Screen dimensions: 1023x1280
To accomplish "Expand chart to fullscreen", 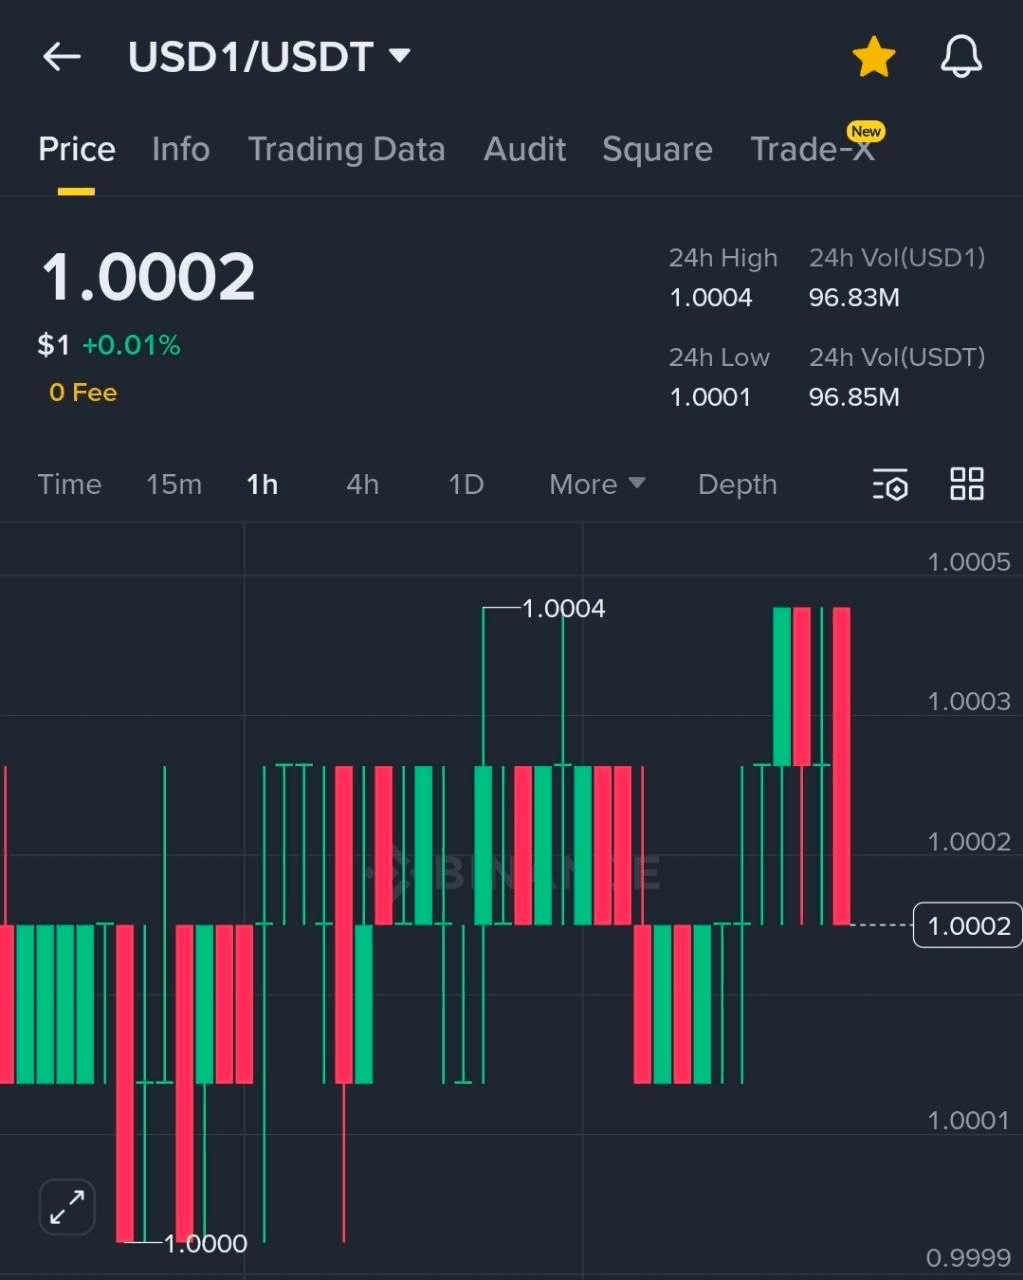I will tap(67, 1207).
